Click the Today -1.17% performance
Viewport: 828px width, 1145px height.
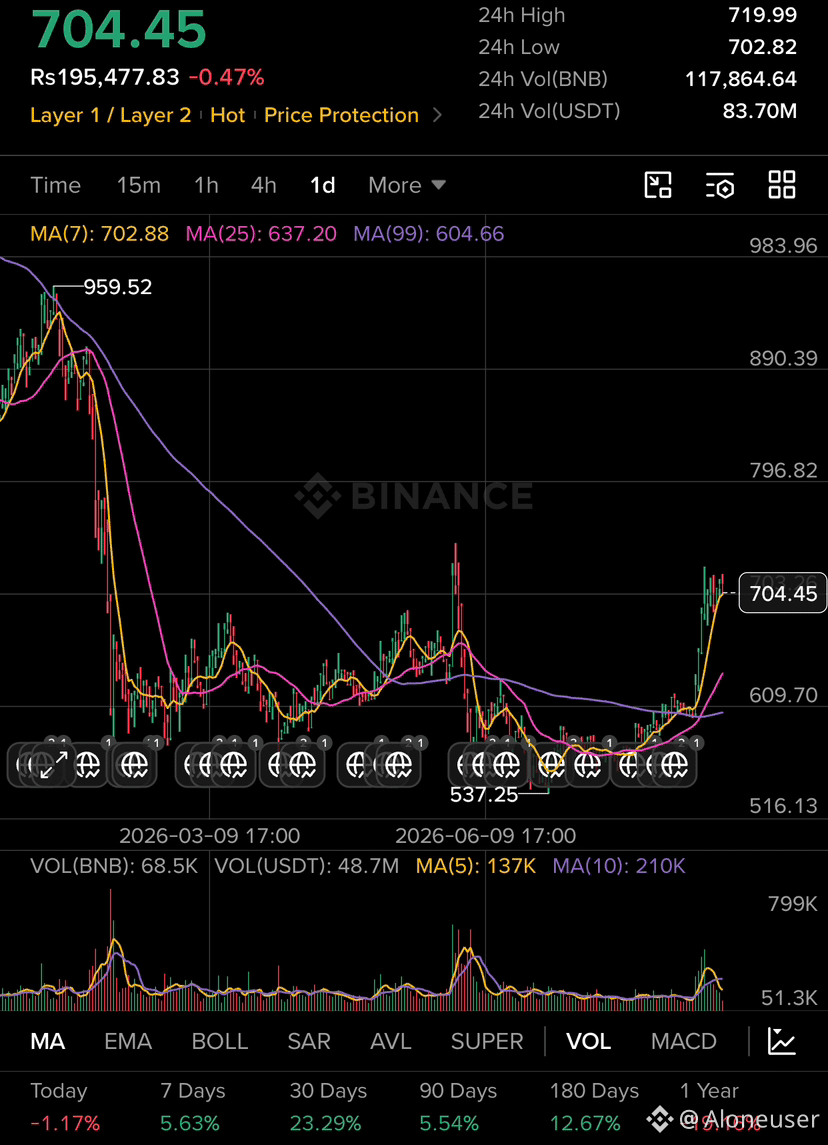[x=65, y=1106]
